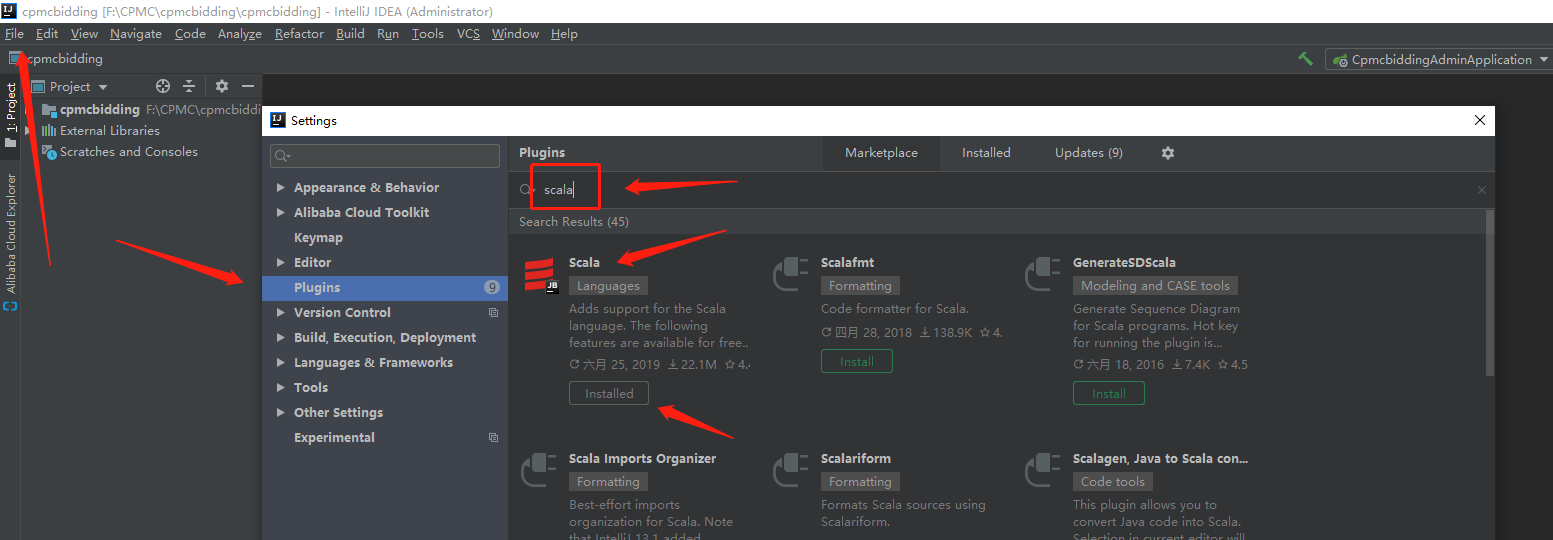Expand Tools settings
The image size is (1553, 540).
pyautogui.click(x=281, y=388)
